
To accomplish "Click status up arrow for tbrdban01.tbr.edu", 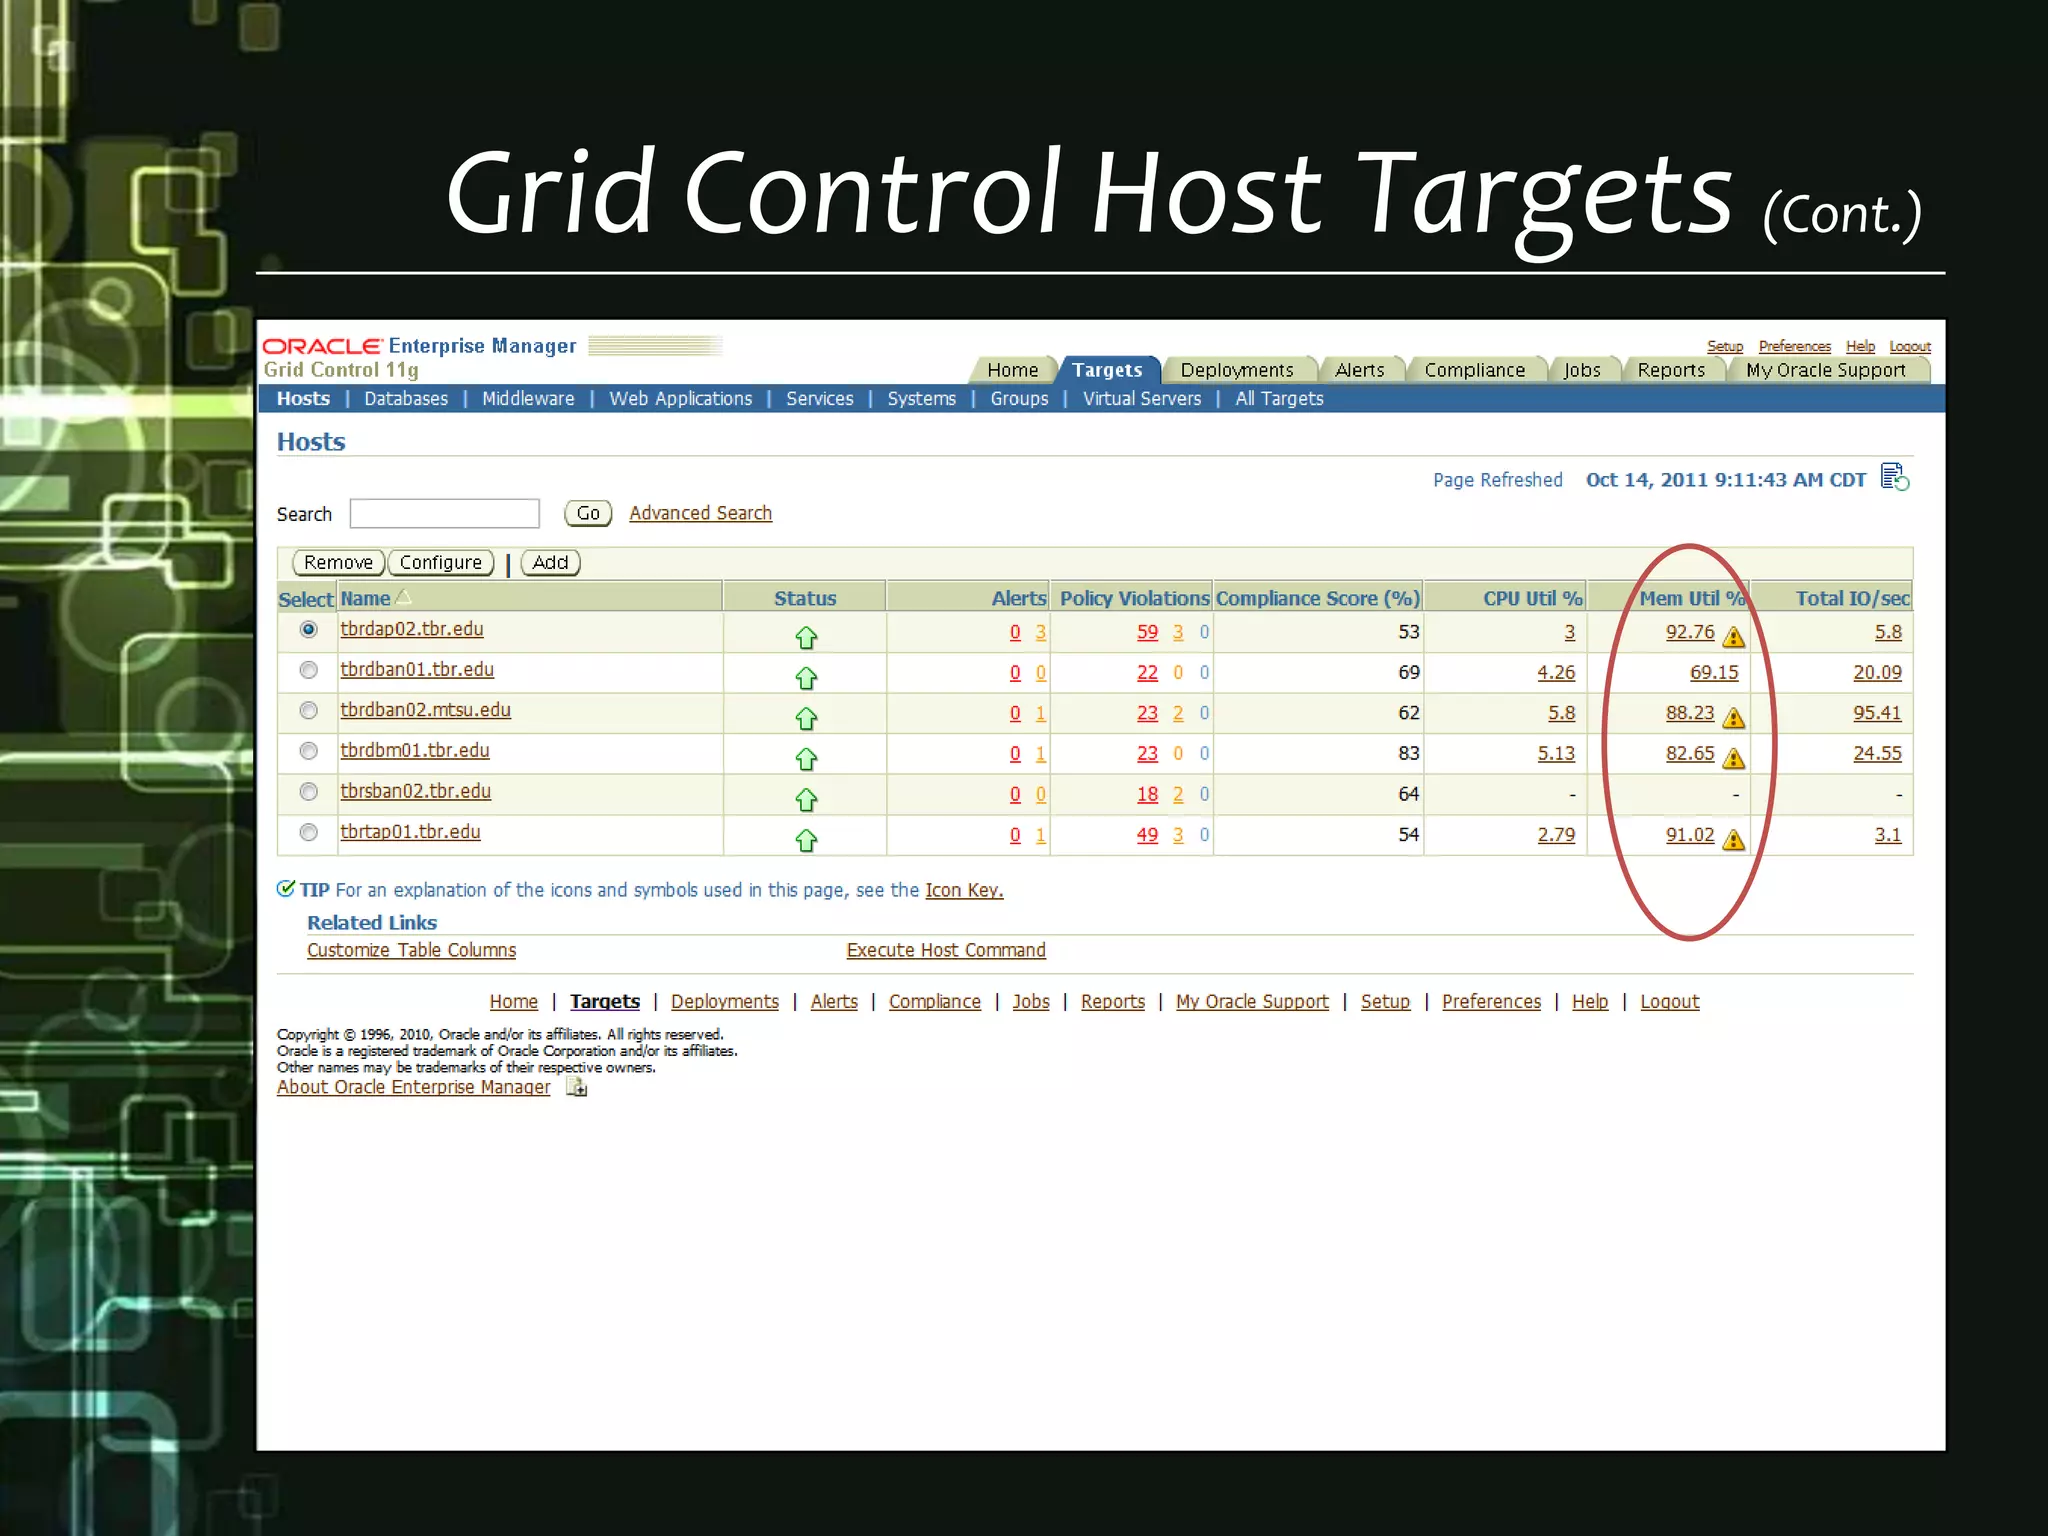I will [x=806, y=678].
